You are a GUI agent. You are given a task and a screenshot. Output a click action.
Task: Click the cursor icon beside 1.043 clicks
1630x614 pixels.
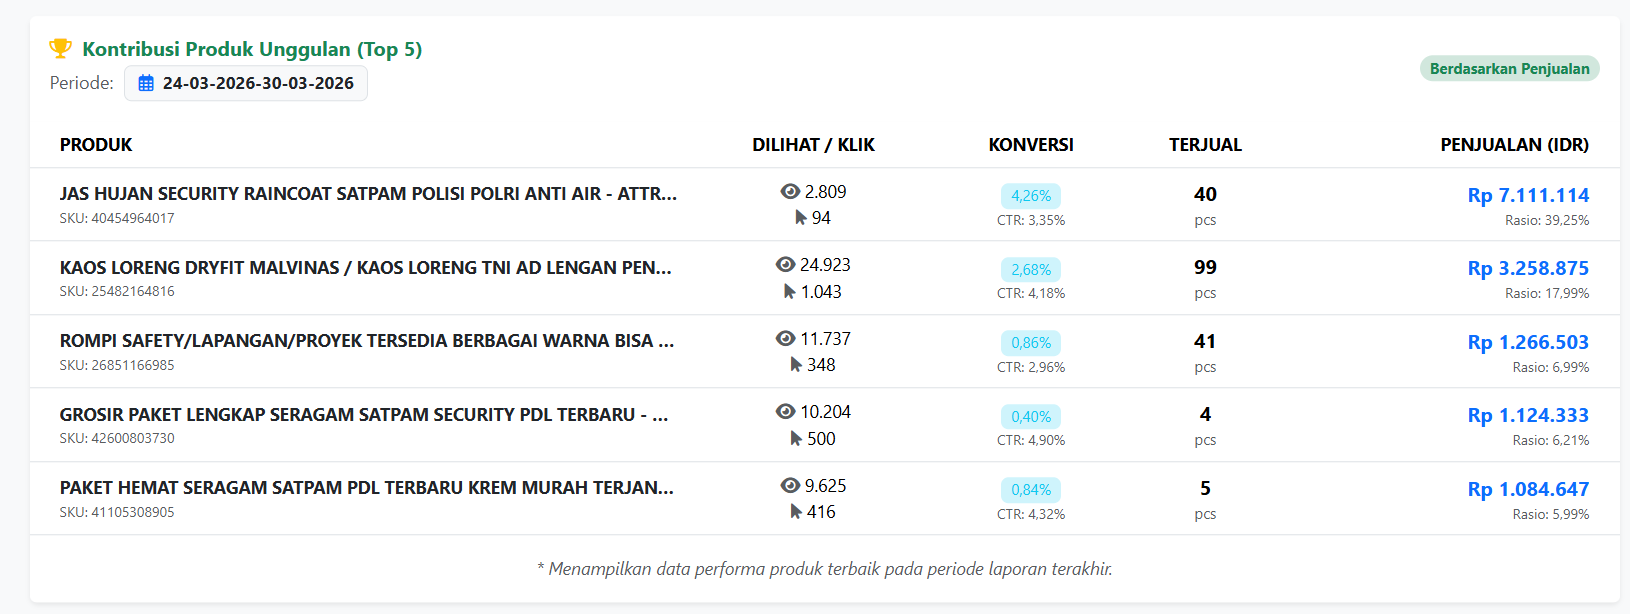(789, 292)
